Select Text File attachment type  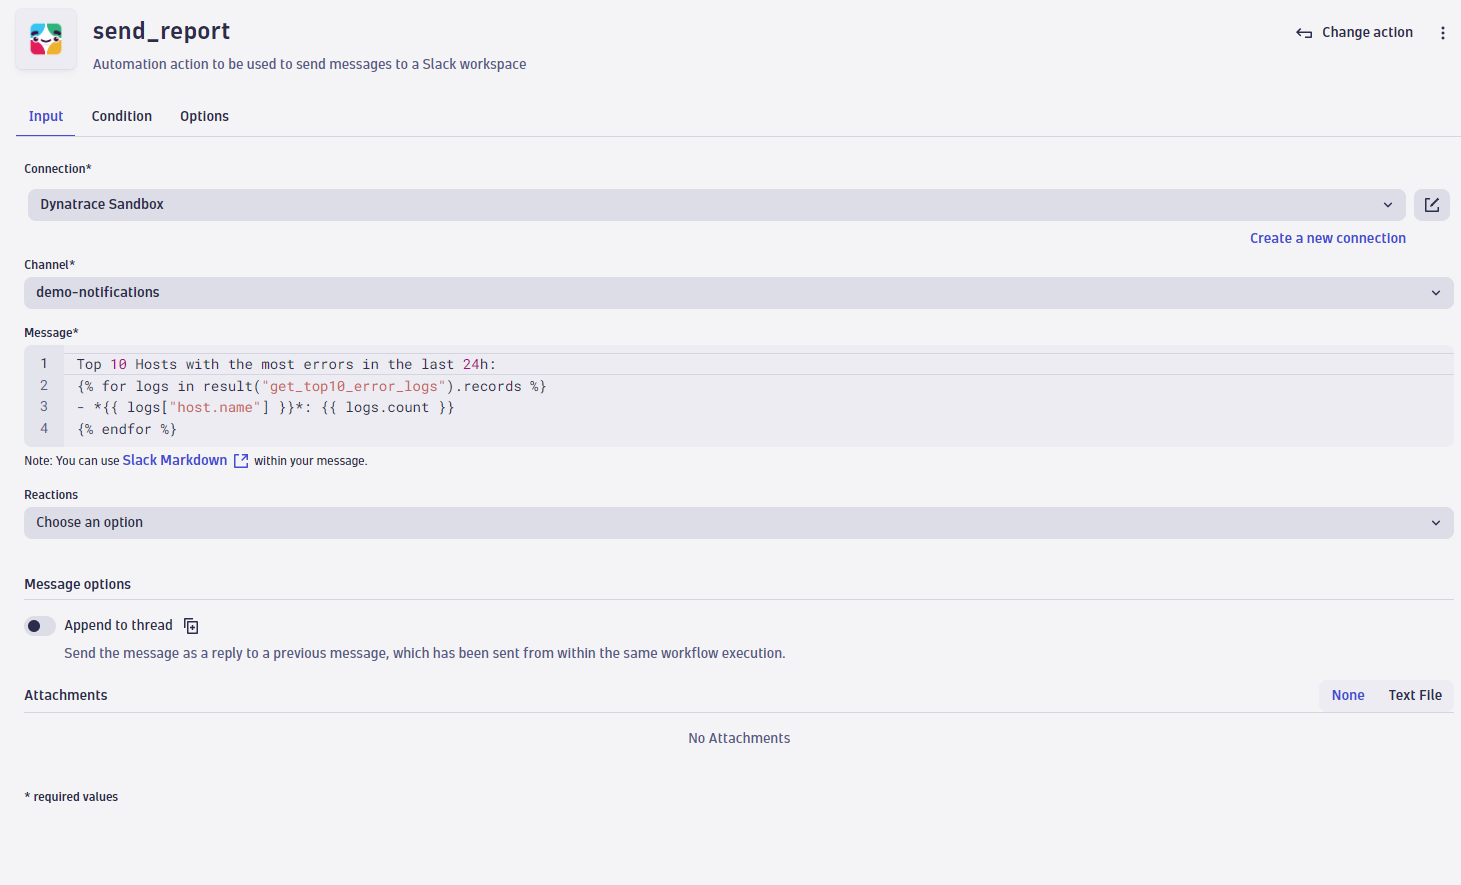click(1415, 696)
